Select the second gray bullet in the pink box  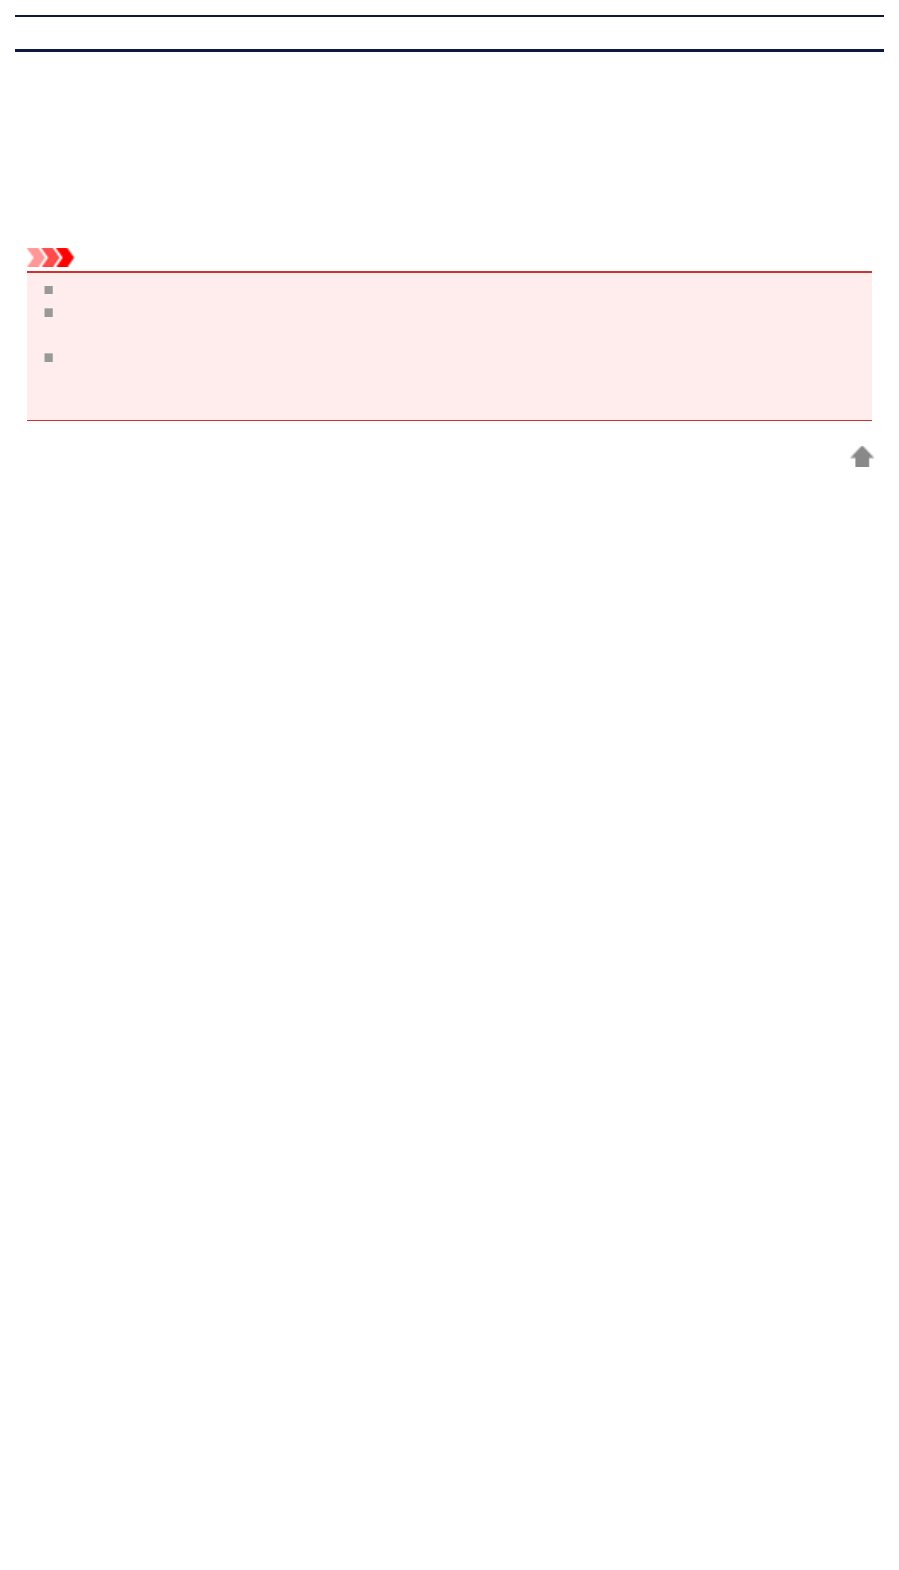(48, 312)
